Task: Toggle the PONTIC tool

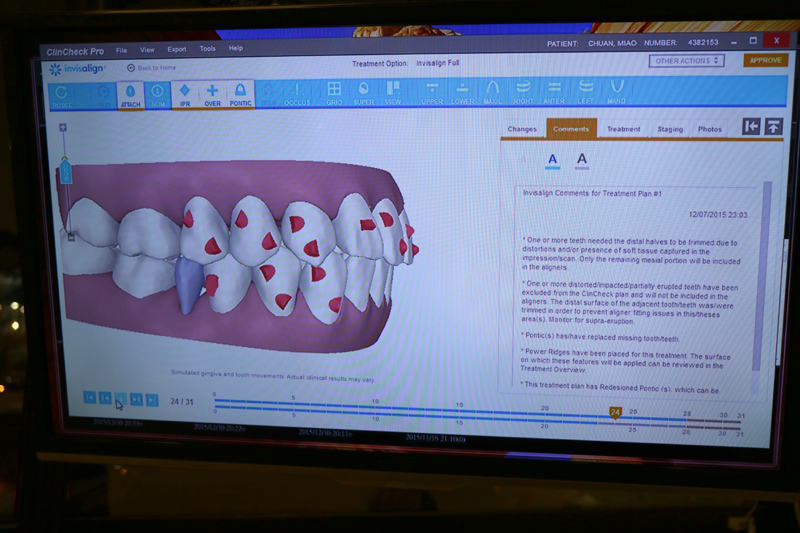Action: point(240,94)
